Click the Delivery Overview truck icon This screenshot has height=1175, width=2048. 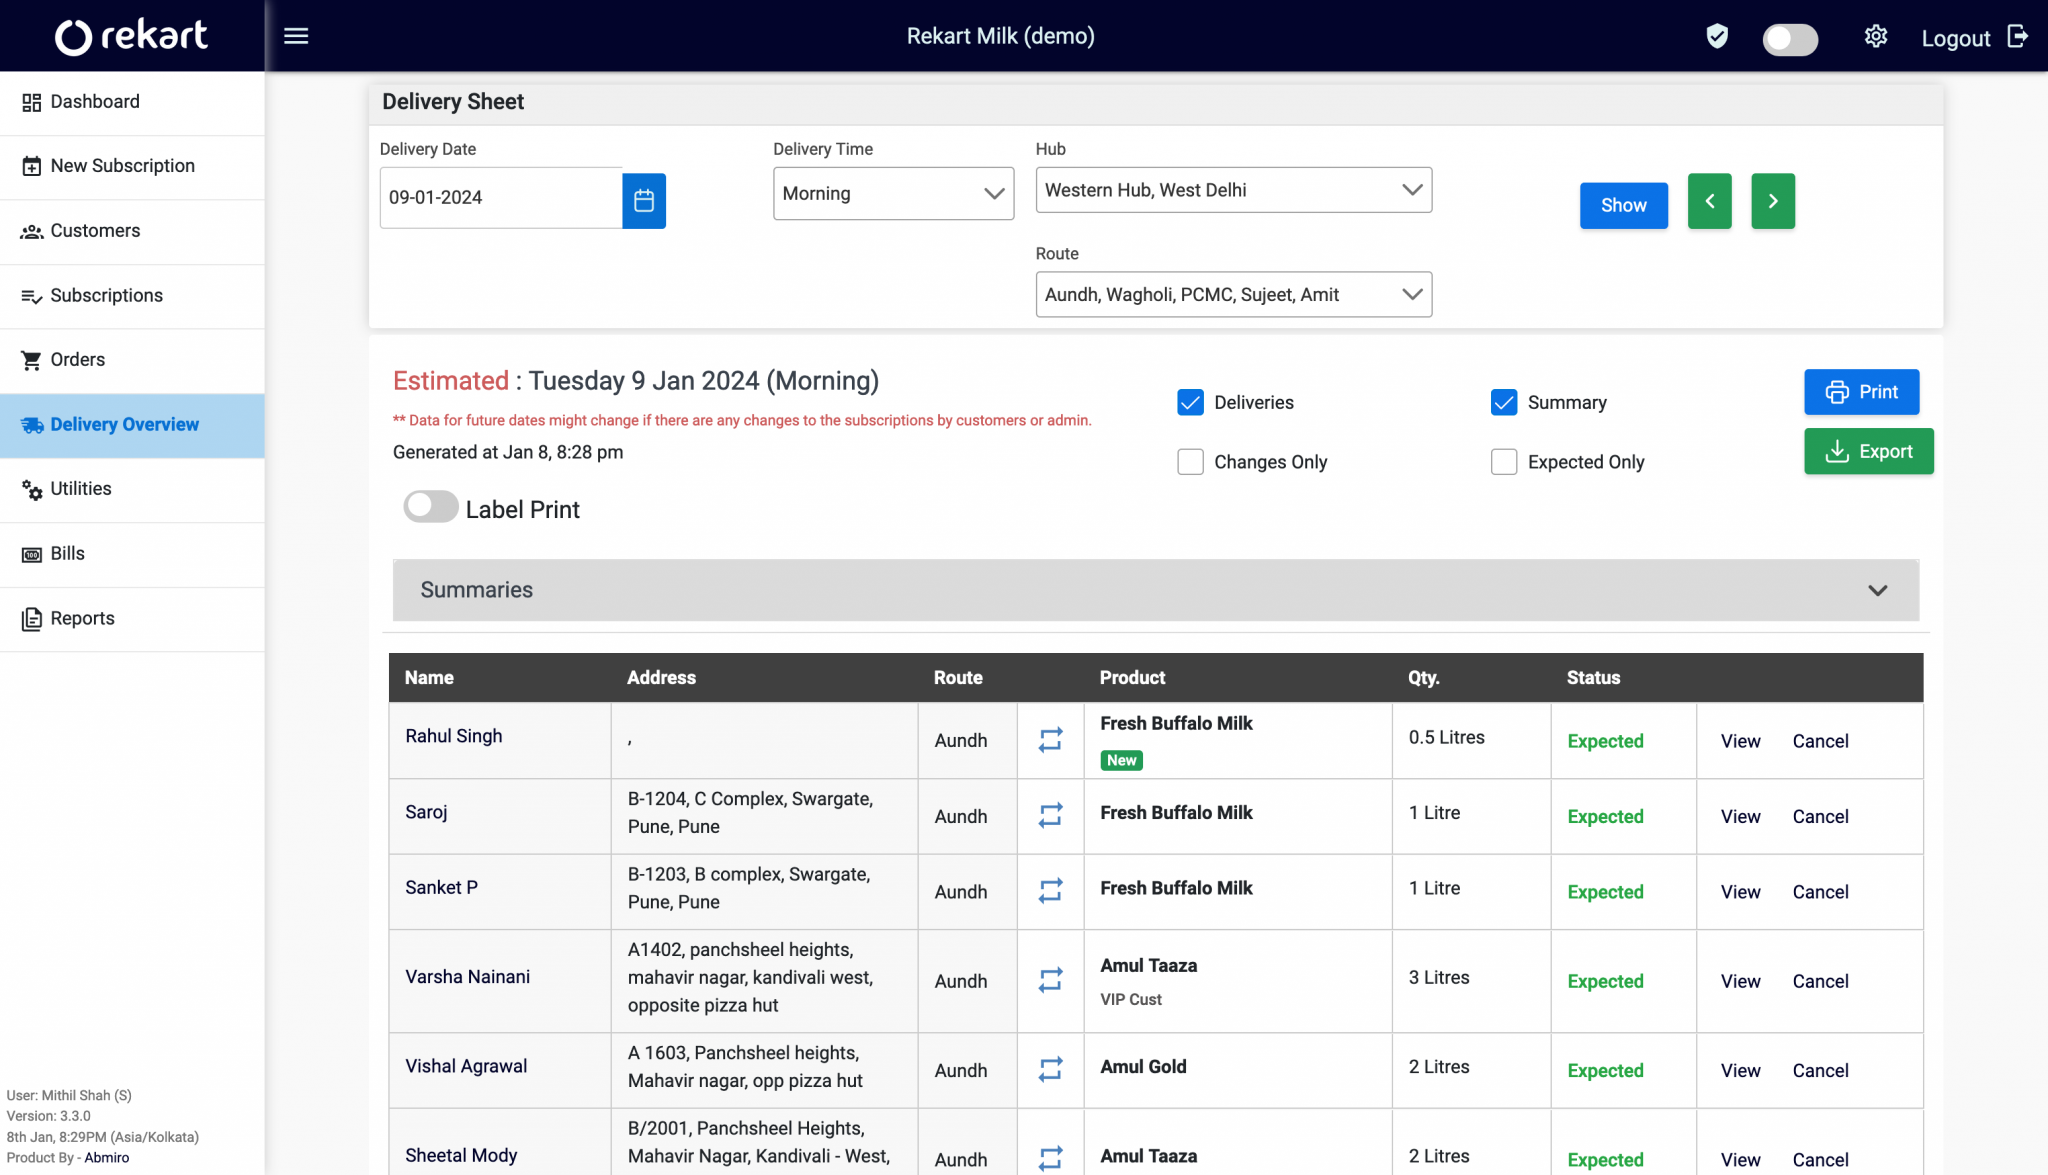(x=32, y=425)
